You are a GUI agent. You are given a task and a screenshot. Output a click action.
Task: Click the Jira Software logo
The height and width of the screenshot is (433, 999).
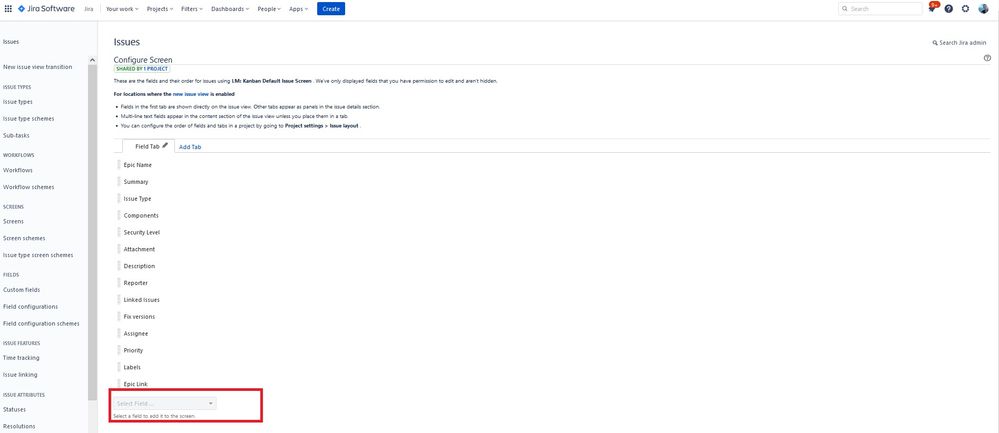(x=46, y=9)
